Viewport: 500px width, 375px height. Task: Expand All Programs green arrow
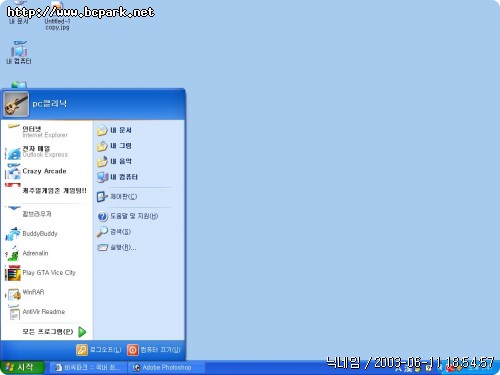[x=82, y=332]
